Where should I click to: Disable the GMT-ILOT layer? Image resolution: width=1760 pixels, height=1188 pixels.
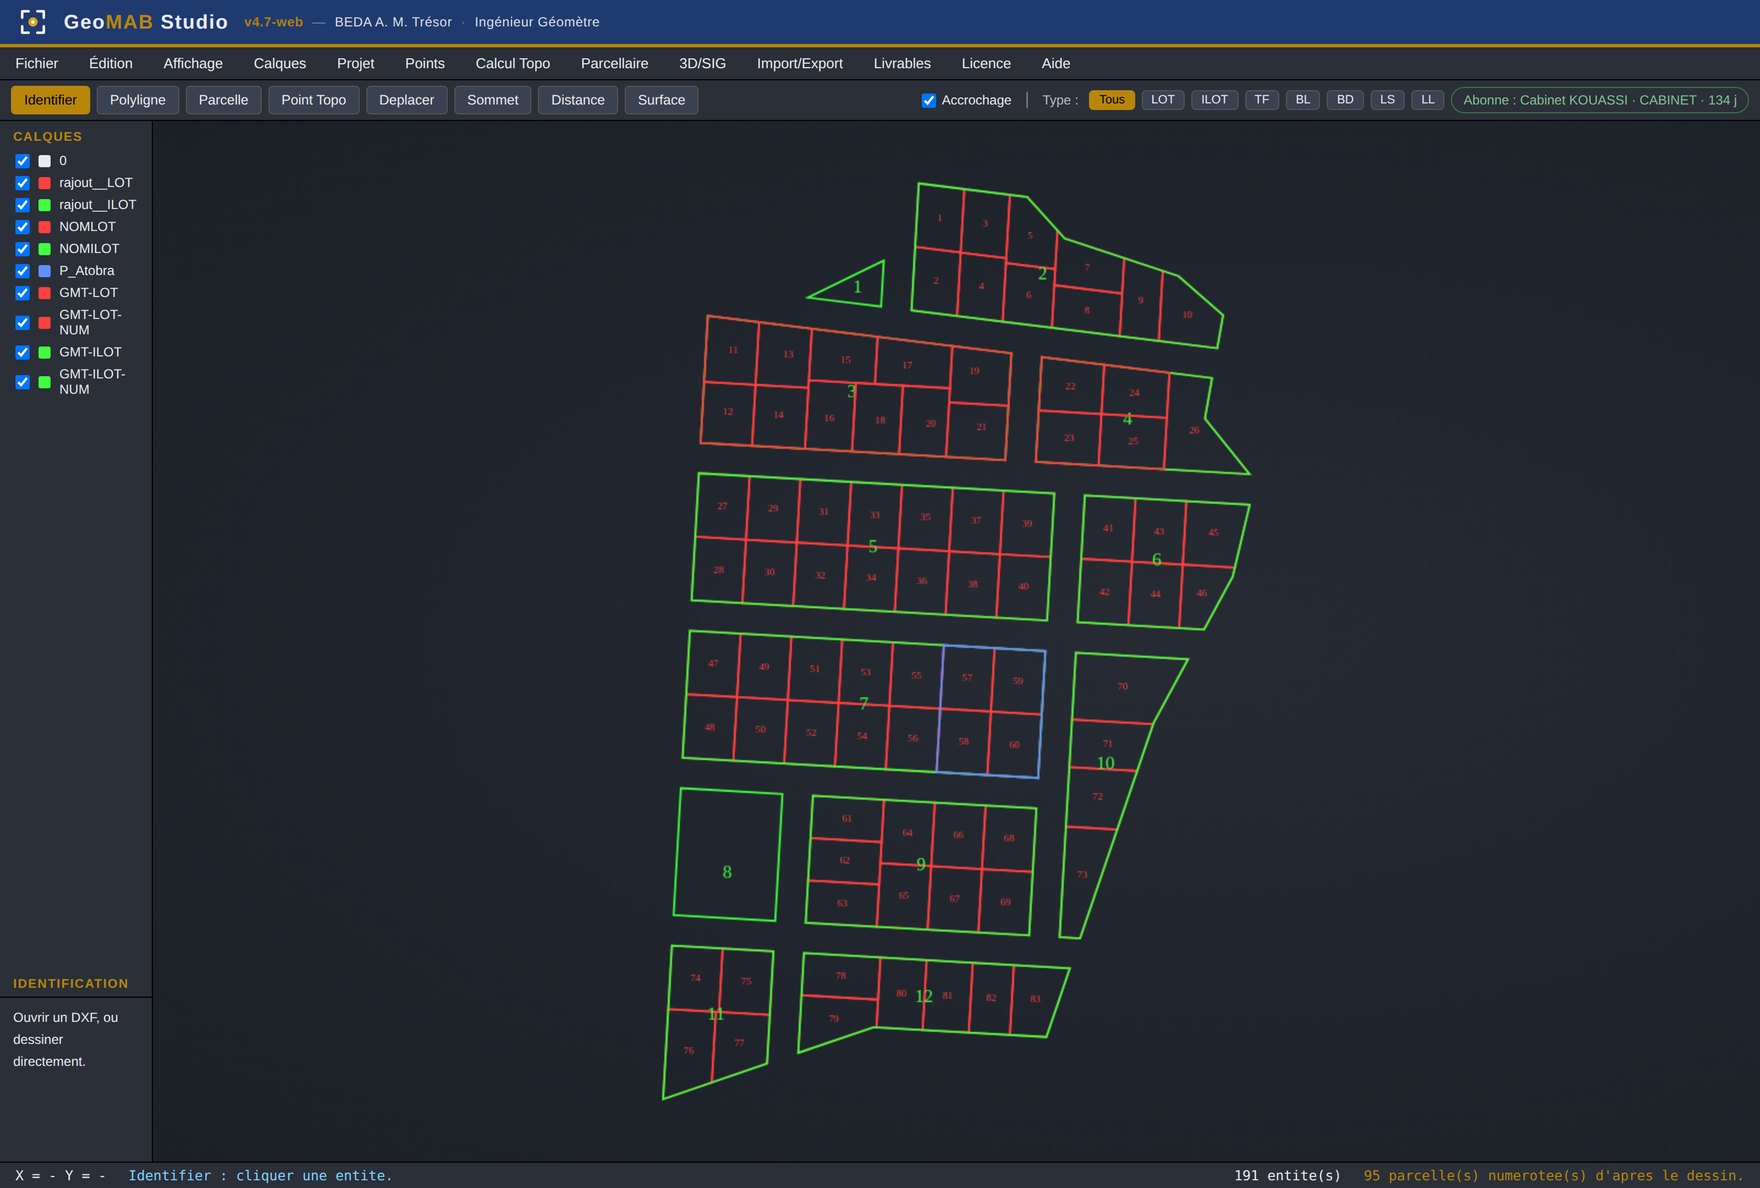(x=22, y=352)
